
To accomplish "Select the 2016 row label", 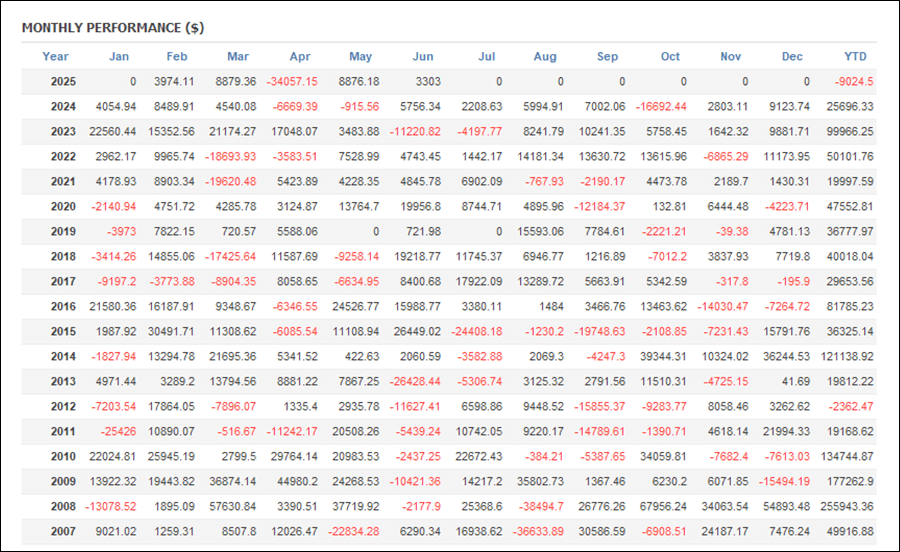I will pos(63,306).
